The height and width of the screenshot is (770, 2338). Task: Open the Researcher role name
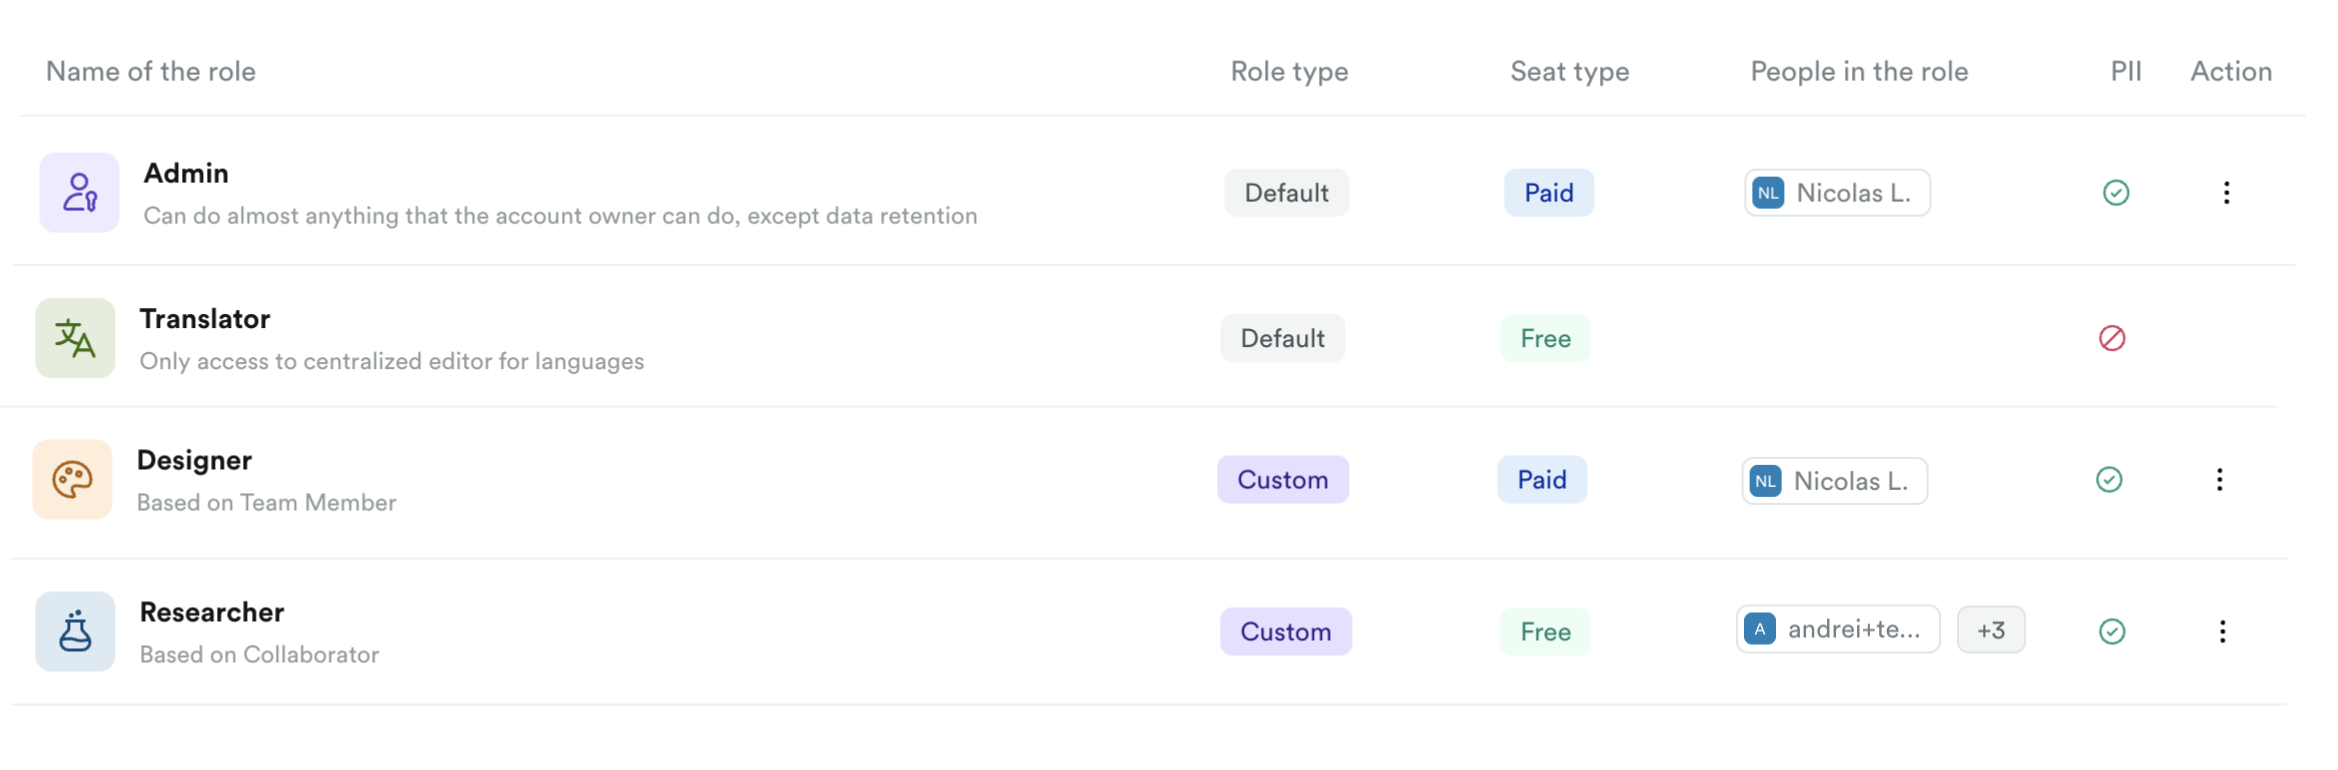click(x=212, y=612)
